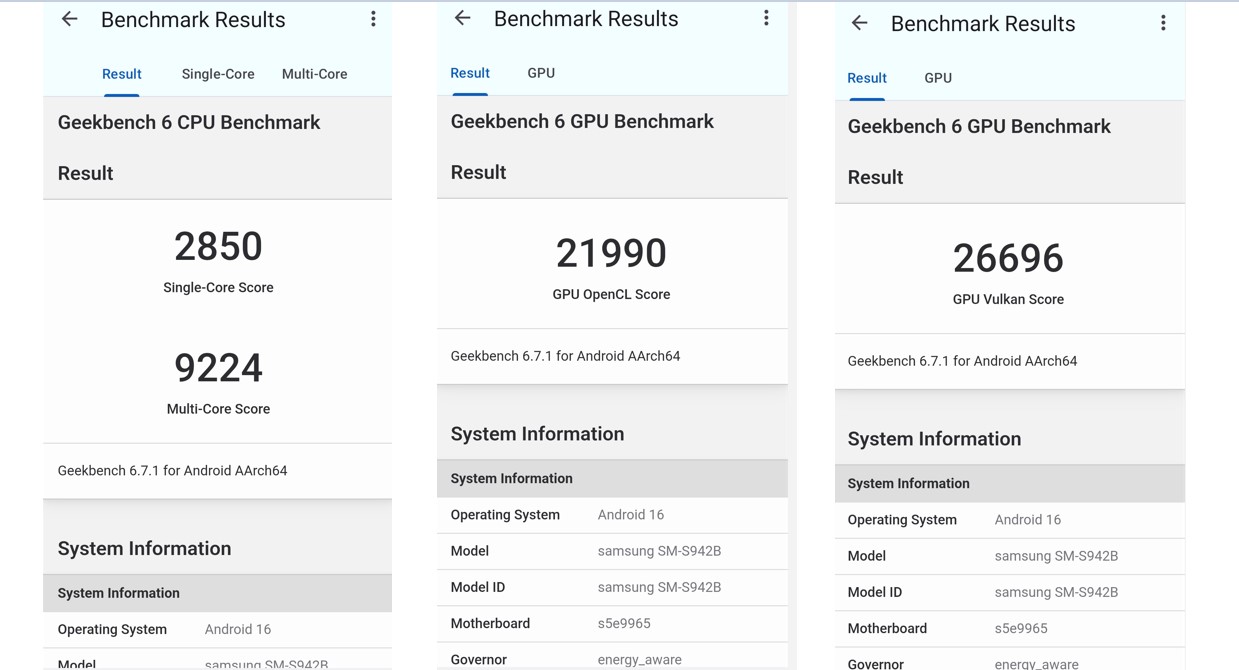The height and width of the screenshot is (670, 1239).
Task: Click Benchmark Results title in OpenCL screen
Action: tap(586, 19)
